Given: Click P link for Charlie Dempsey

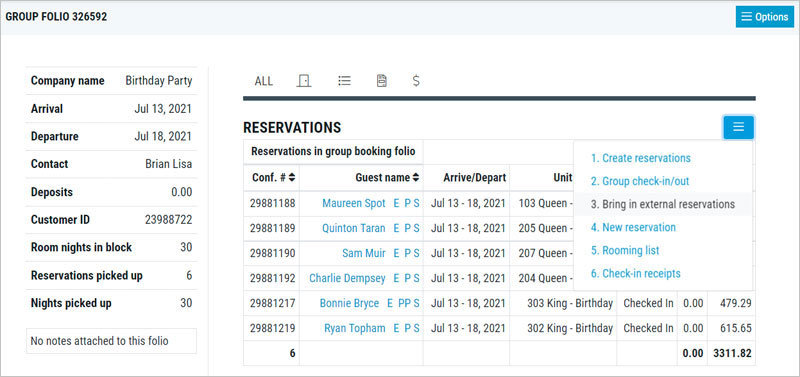Looking at the screenshot, I should [407, 278].
